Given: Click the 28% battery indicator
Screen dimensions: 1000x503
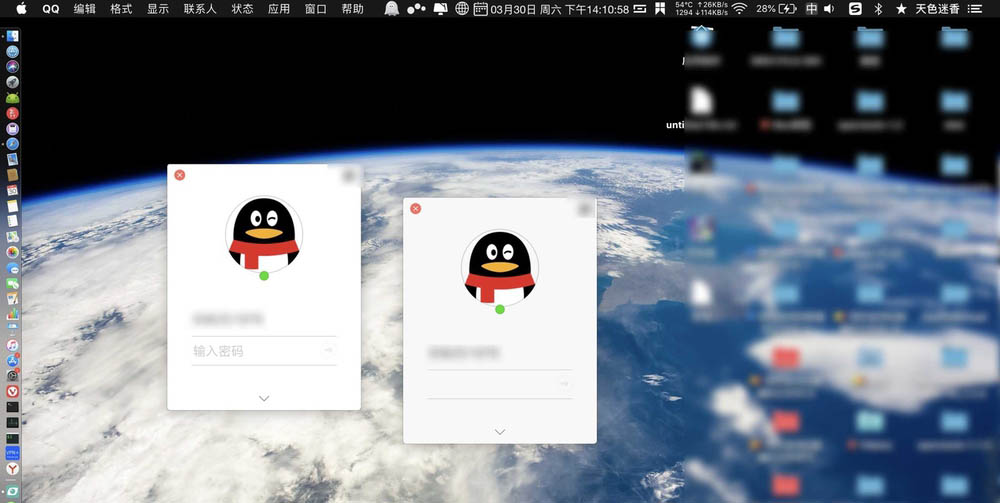Looking at the screenshot, I should tap(776, 9).
